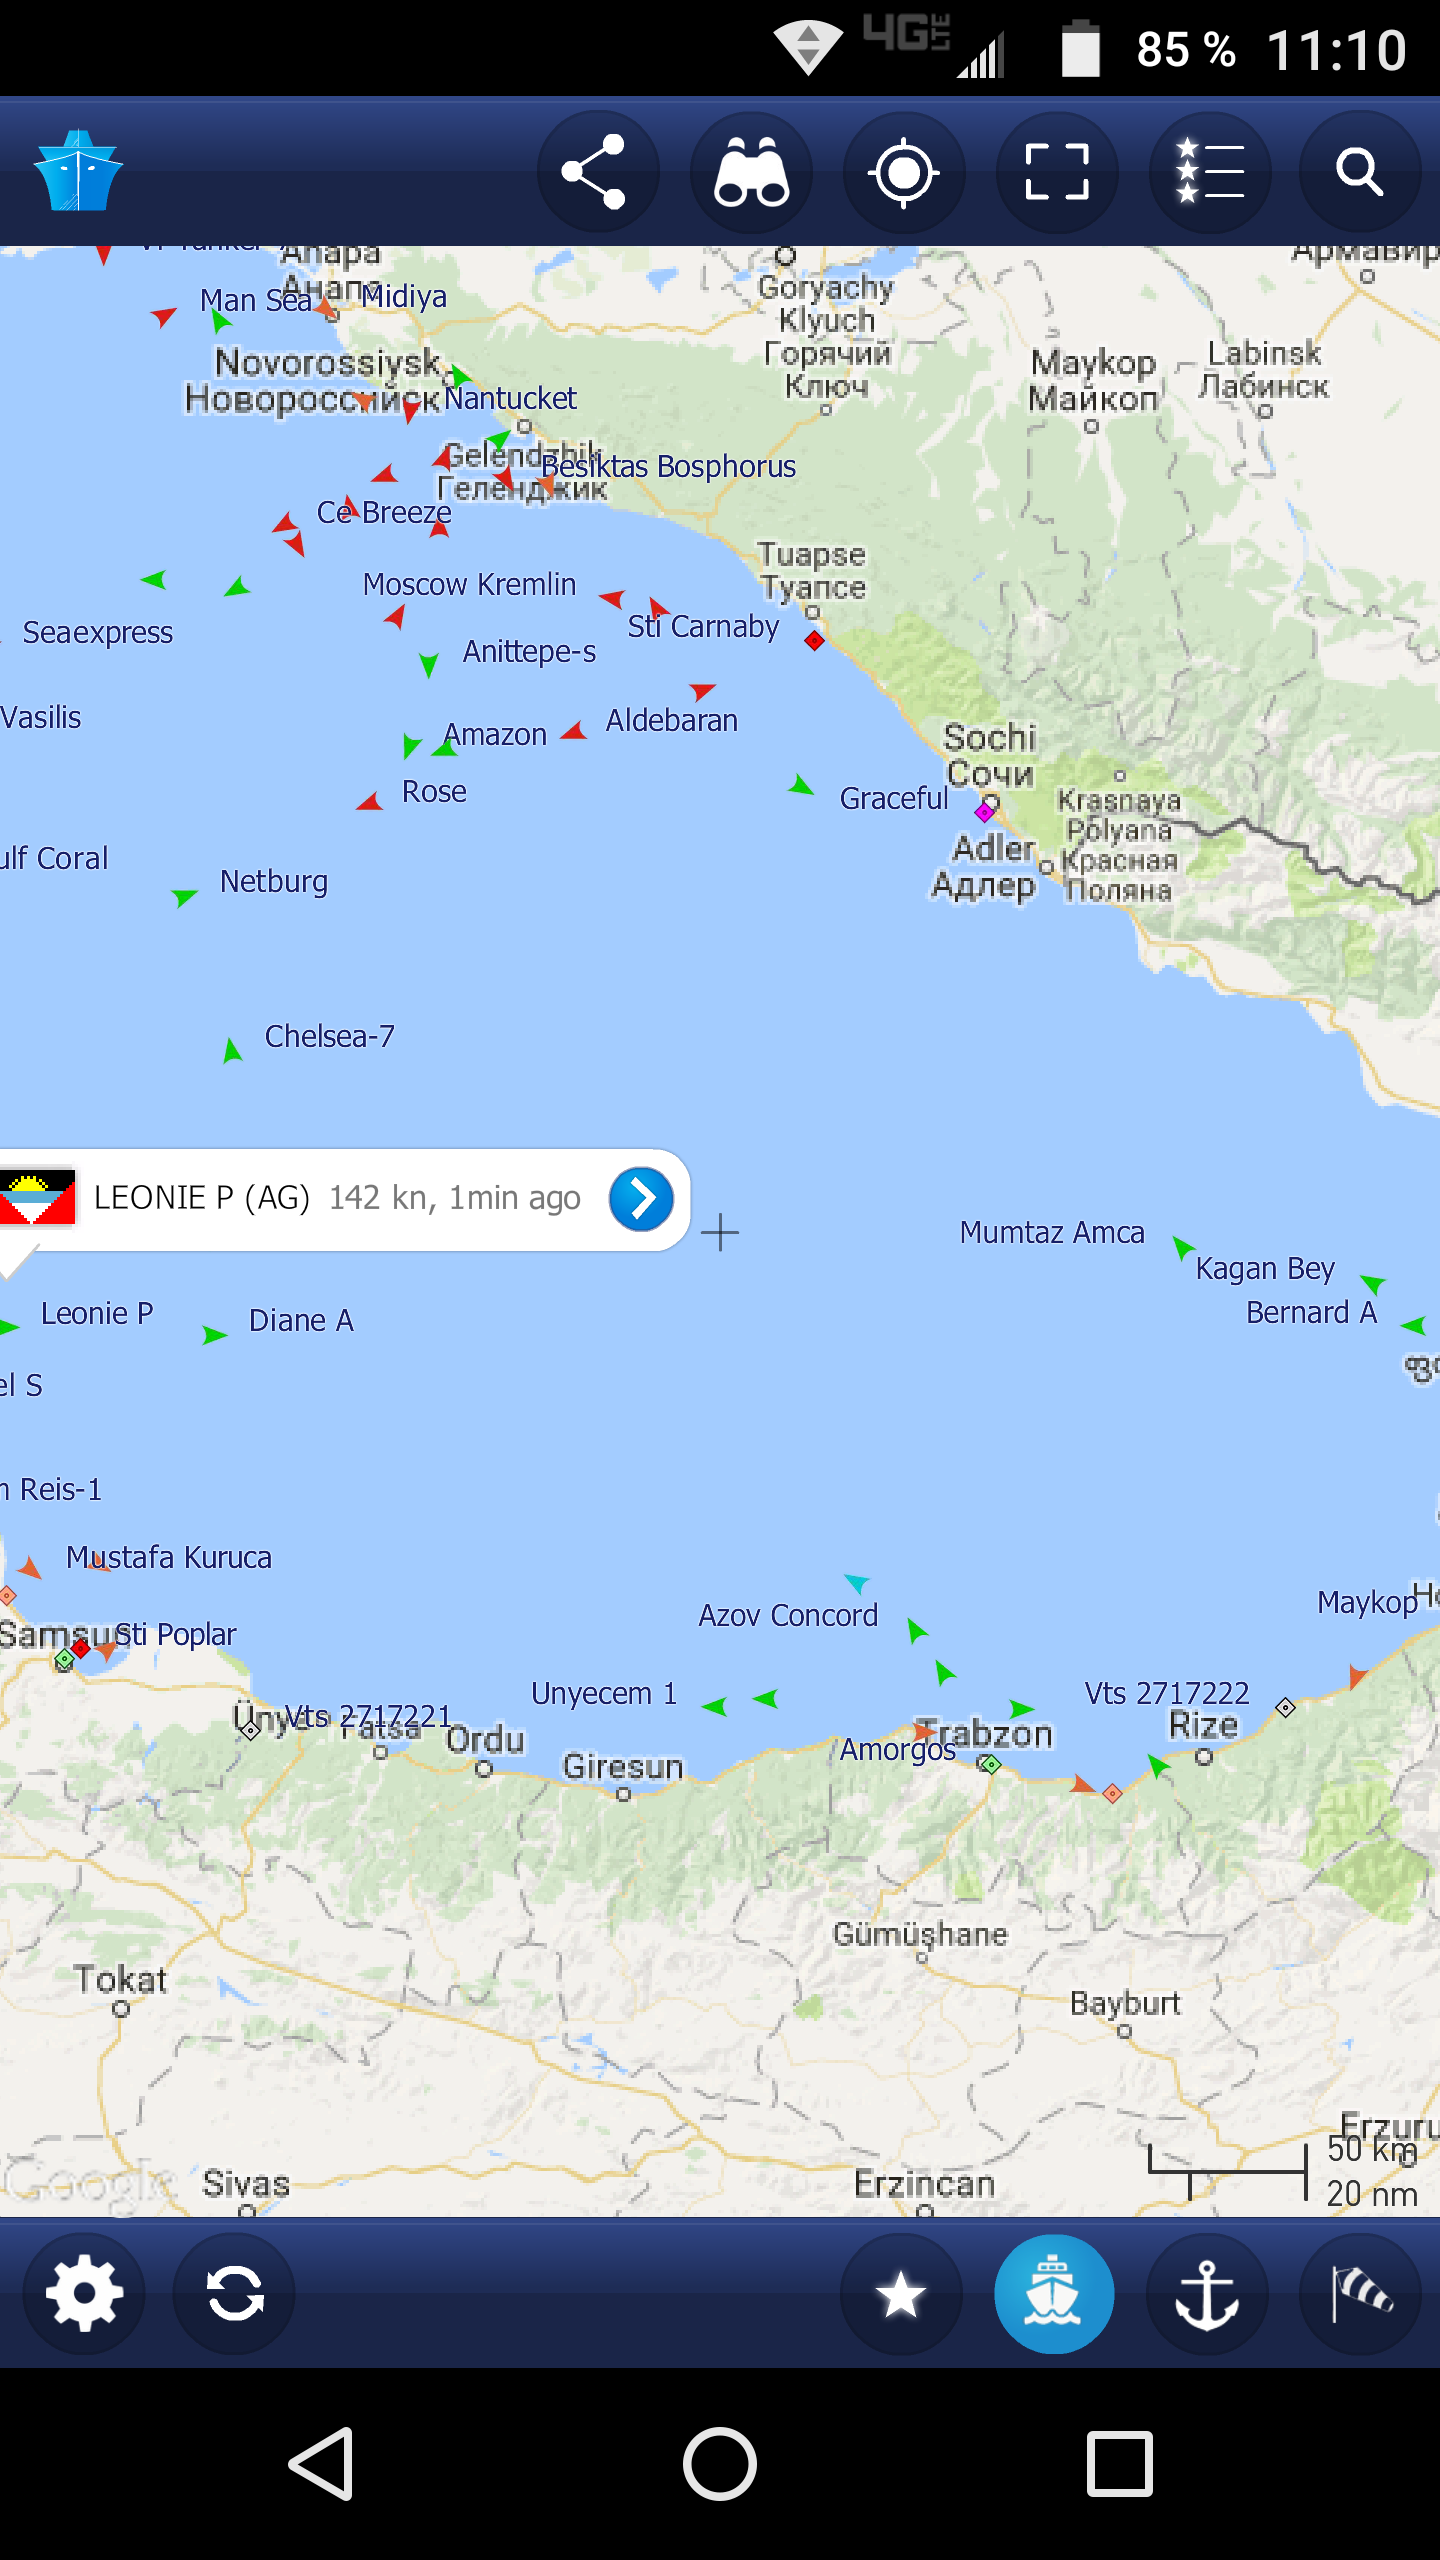
Task: Toggle wind sock weather layer
Action: (1360, 2293)
